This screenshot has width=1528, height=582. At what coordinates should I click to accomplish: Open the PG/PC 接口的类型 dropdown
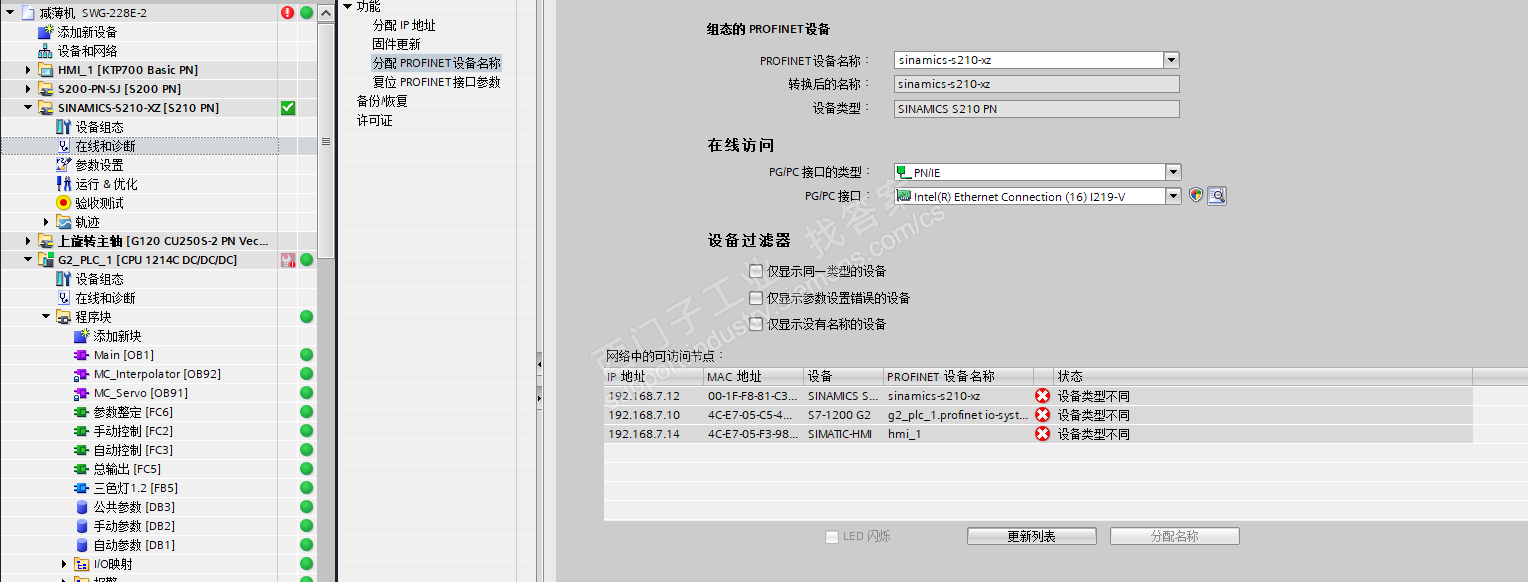click(x=1173, y=172)
